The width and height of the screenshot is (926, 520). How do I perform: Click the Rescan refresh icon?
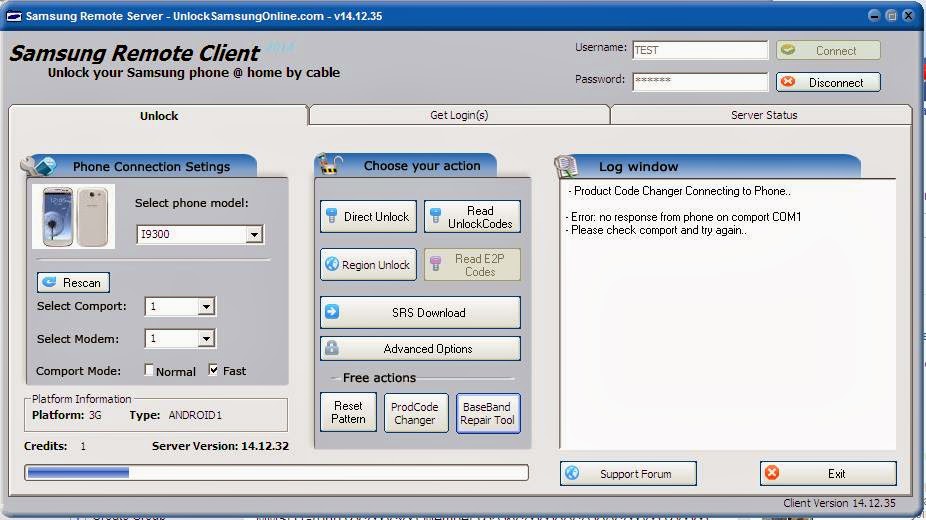pos(49,282)
